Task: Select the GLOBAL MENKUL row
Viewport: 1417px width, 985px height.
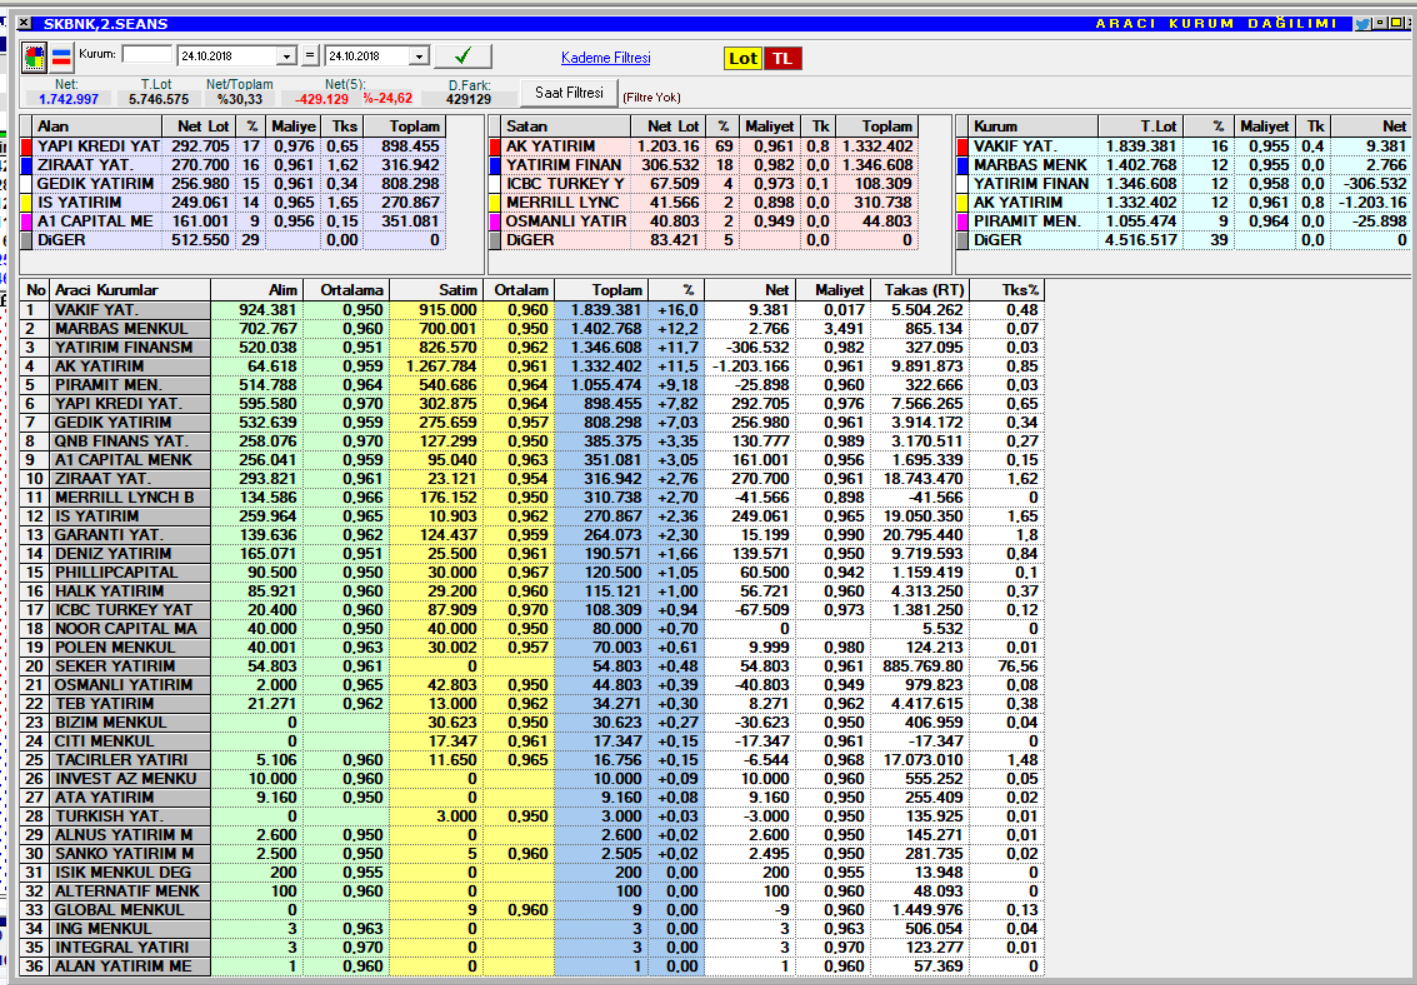Action: click(x=532, y=910)
